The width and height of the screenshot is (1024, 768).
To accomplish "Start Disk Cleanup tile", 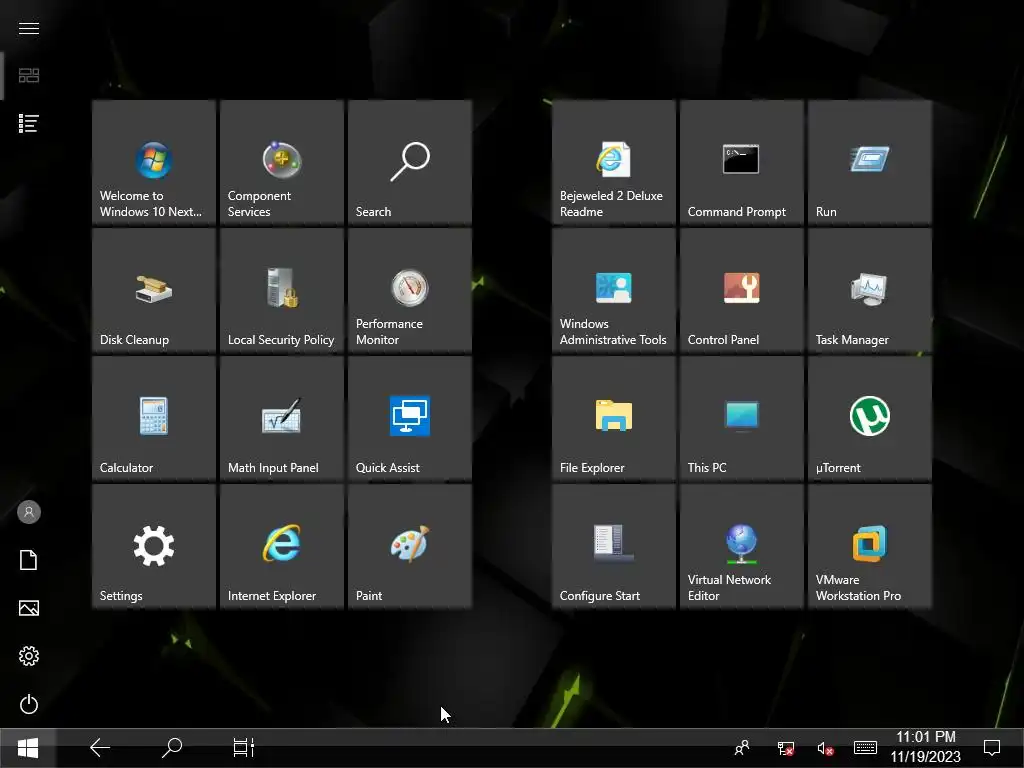I will [154, 291].
